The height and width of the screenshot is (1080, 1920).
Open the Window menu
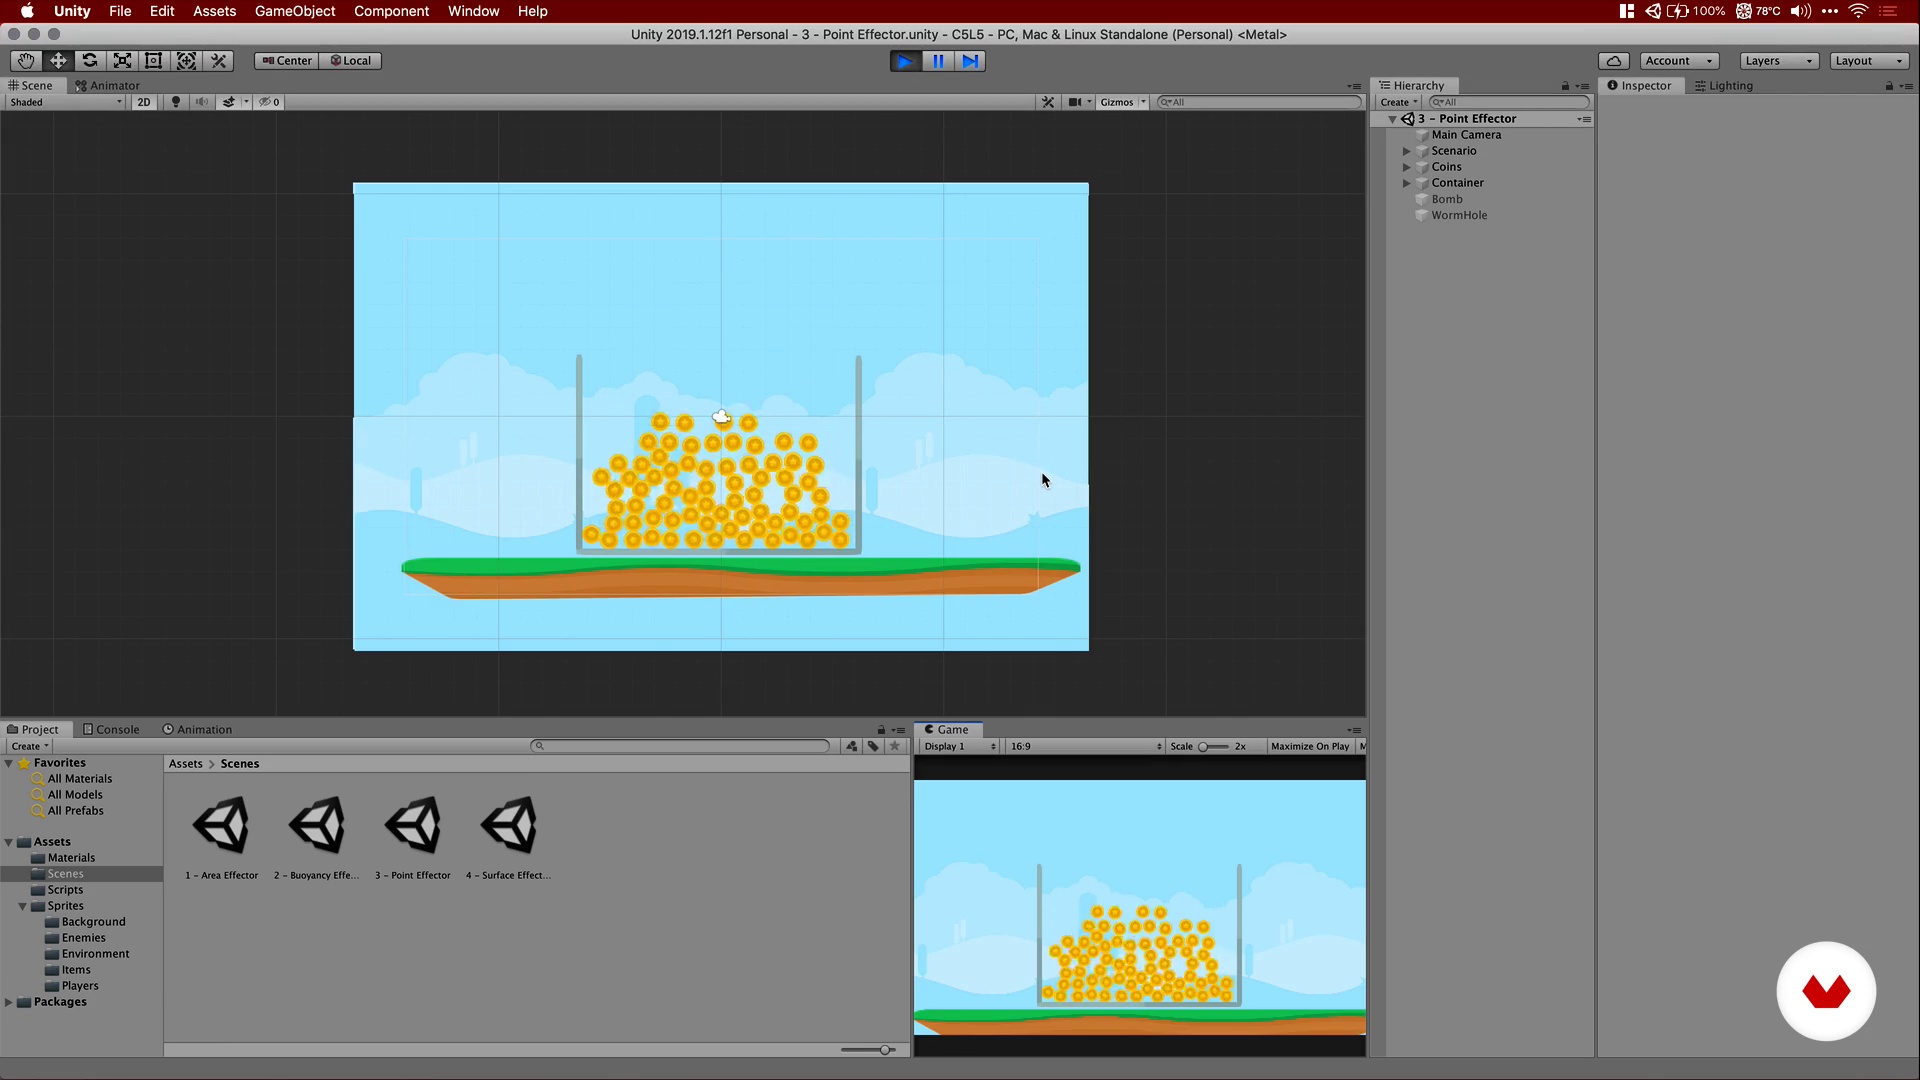pos(473,11)
